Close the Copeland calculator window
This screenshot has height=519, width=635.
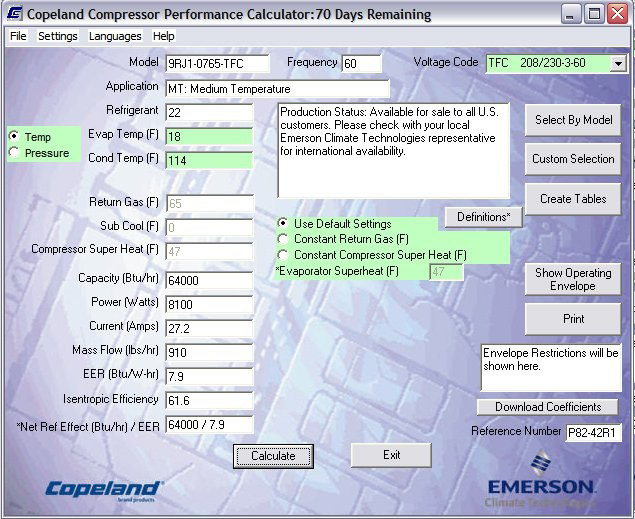click(618, 15)
